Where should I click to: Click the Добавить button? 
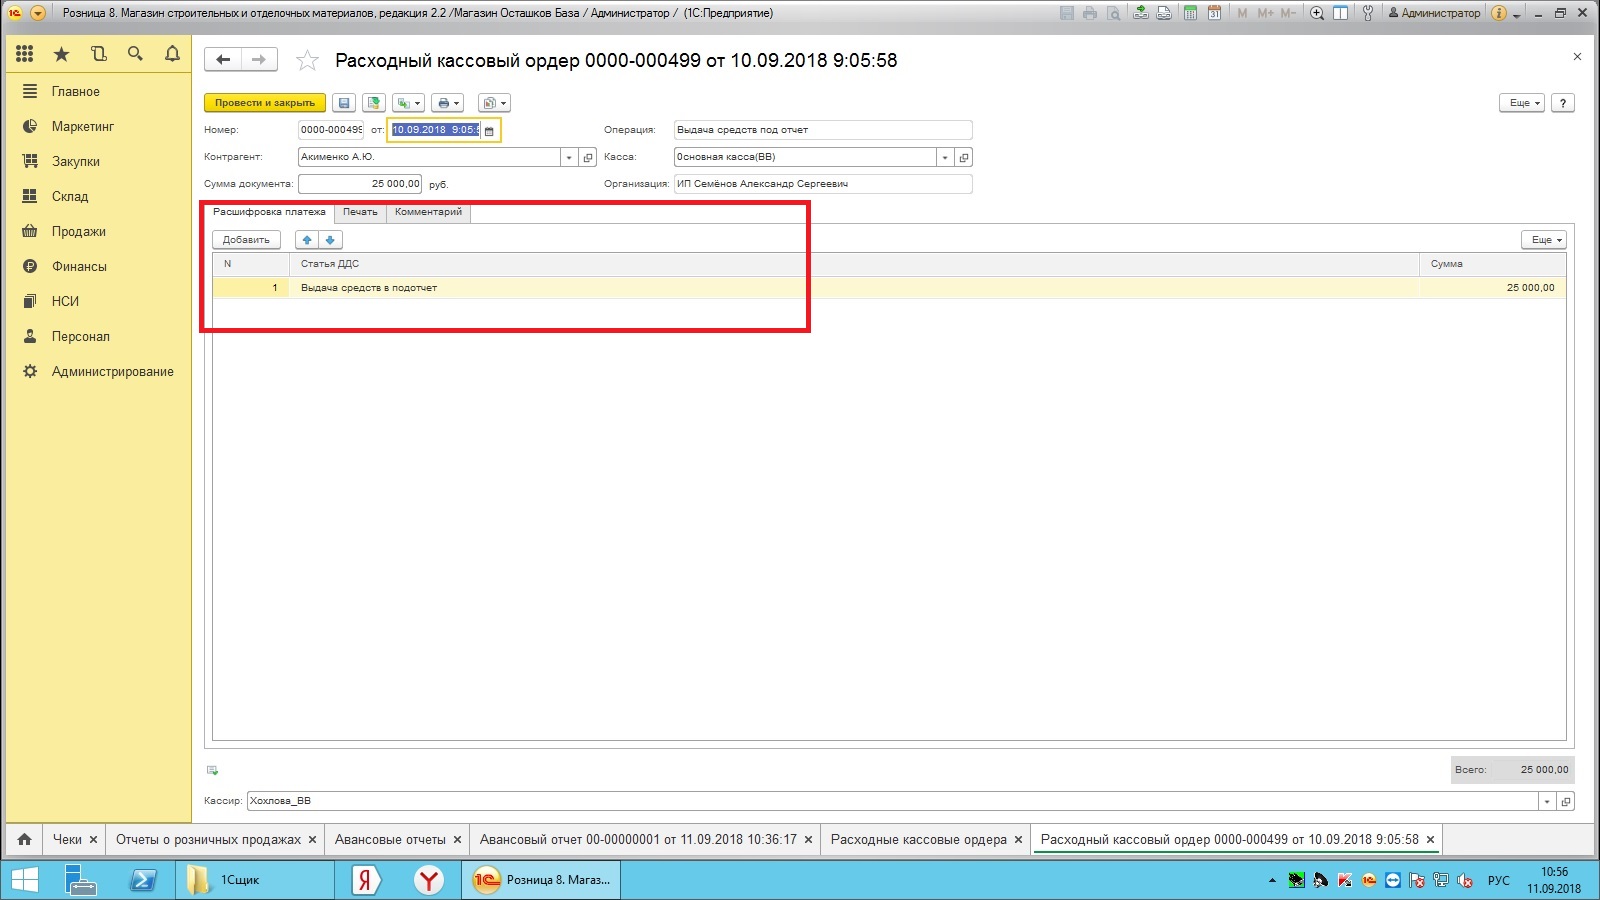pos(246,240)
